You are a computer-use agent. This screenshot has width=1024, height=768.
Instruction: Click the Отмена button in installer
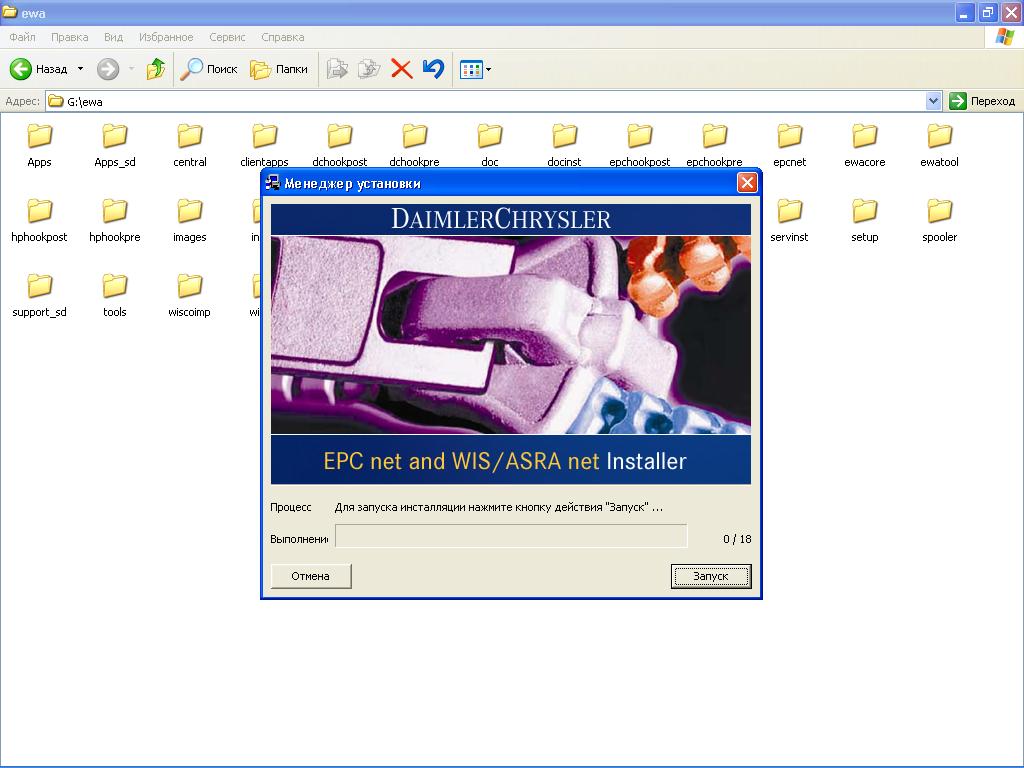point(311,576)
